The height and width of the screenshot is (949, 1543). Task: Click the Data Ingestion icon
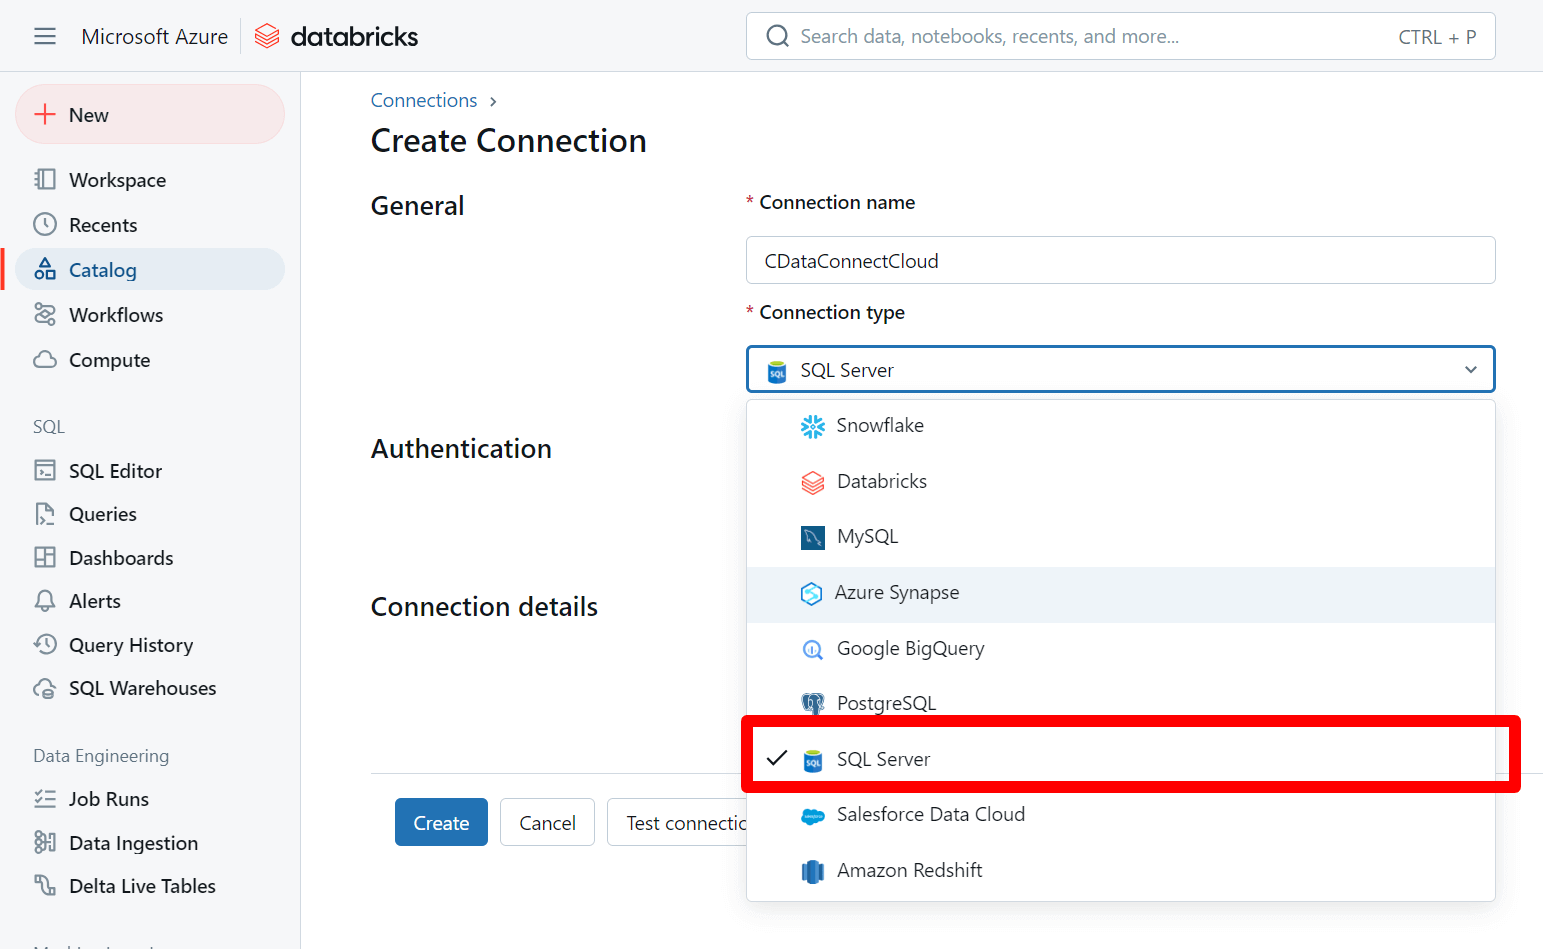(x=45, y=842)
